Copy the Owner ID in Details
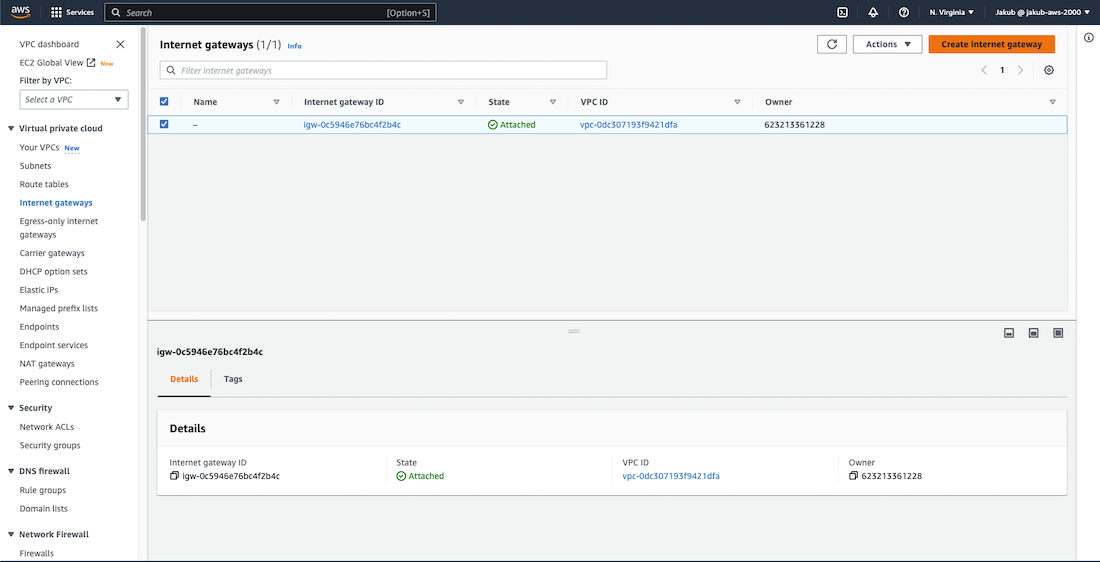This screenshot has height=562, width=1100. 853,476
